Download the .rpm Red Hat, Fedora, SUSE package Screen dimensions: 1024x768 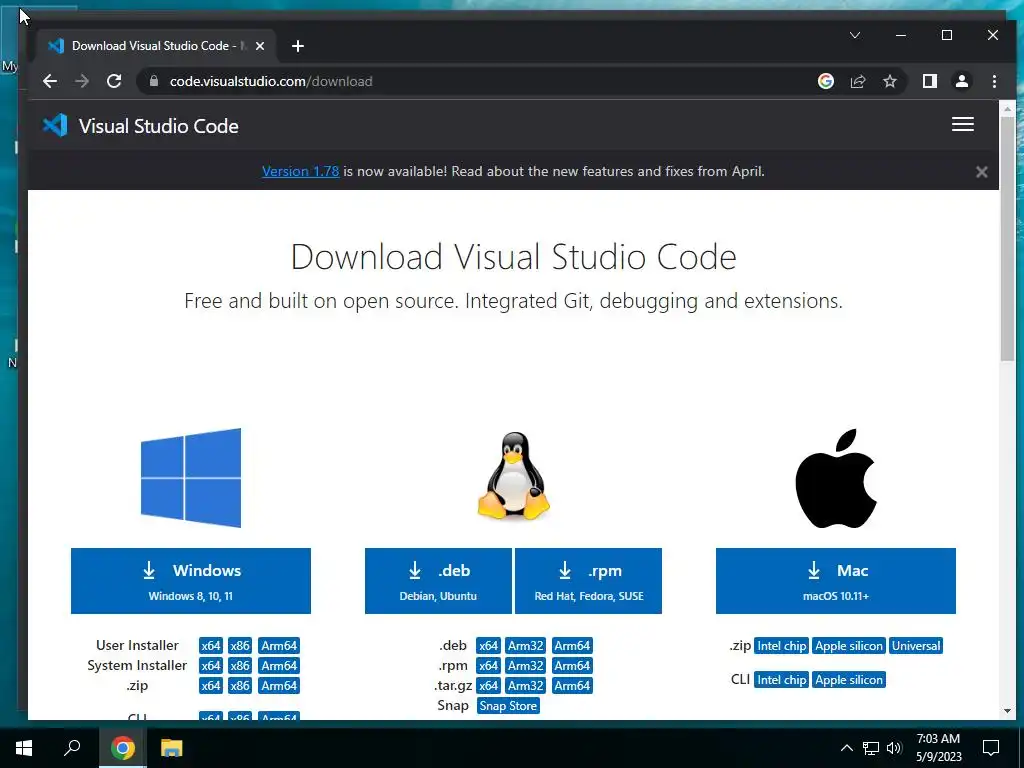tap(588, 581)
